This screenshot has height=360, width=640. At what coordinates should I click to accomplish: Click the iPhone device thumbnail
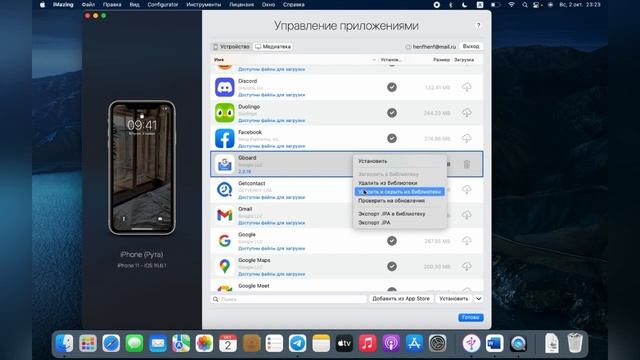142,168
